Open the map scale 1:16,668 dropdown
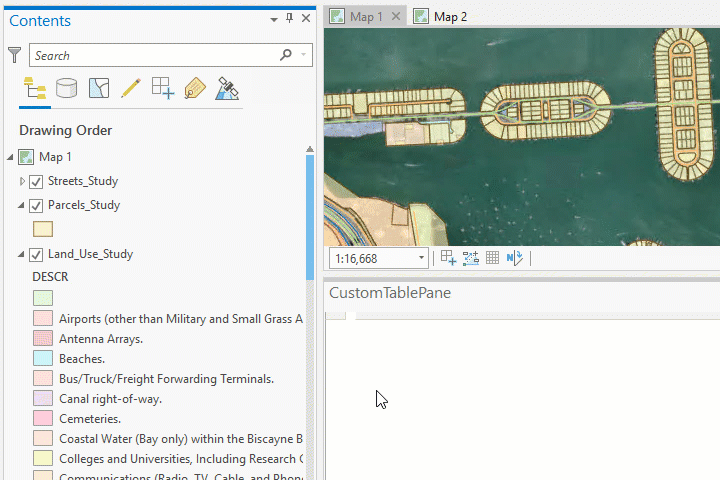The height and width of the screenshot is (480, 720). (421, 258)
